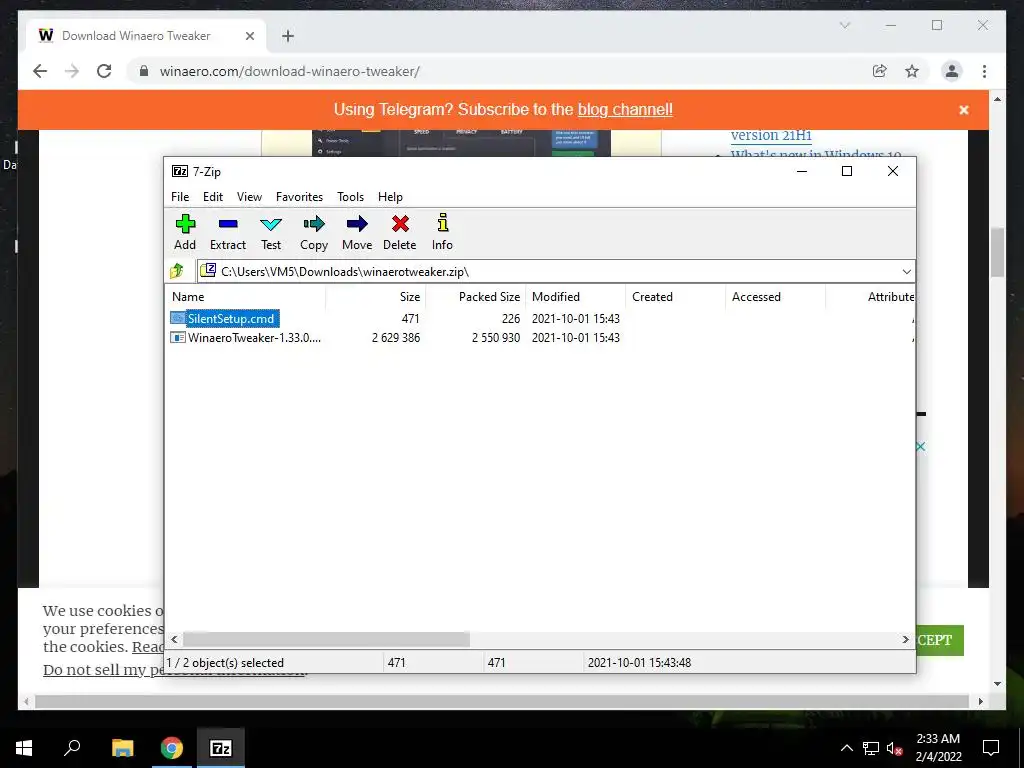Expand the 7-Zip path dropdown
The width and height of the screenshot is (1024, 768).
(x=906, y=272)
